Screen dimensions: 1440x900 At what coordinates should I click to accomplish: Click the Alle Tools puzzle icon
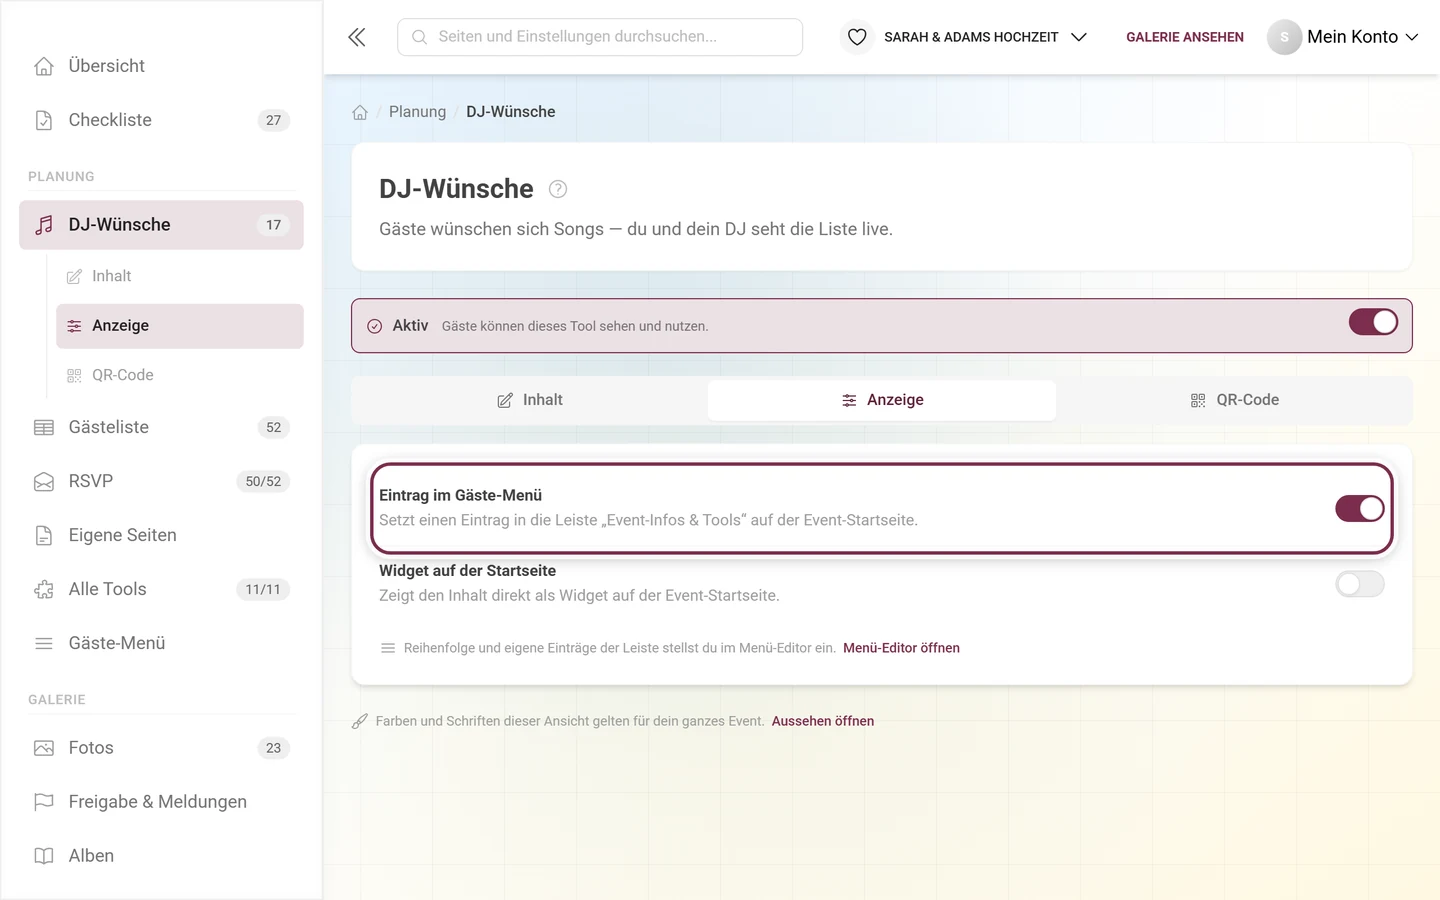pos(44,589)
